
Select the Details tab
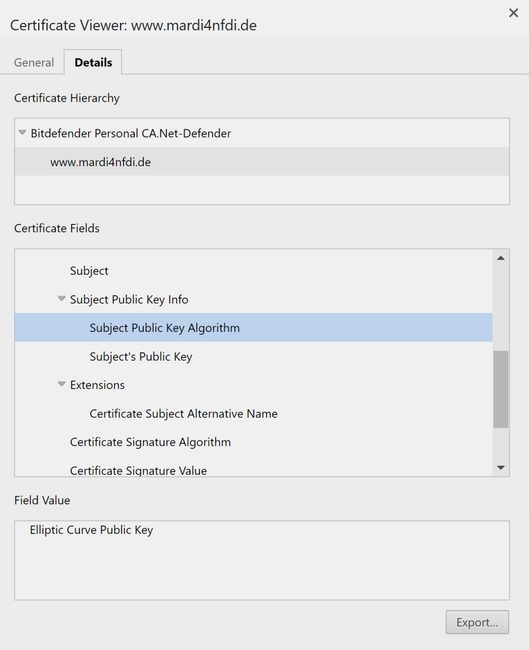(93, 62)
